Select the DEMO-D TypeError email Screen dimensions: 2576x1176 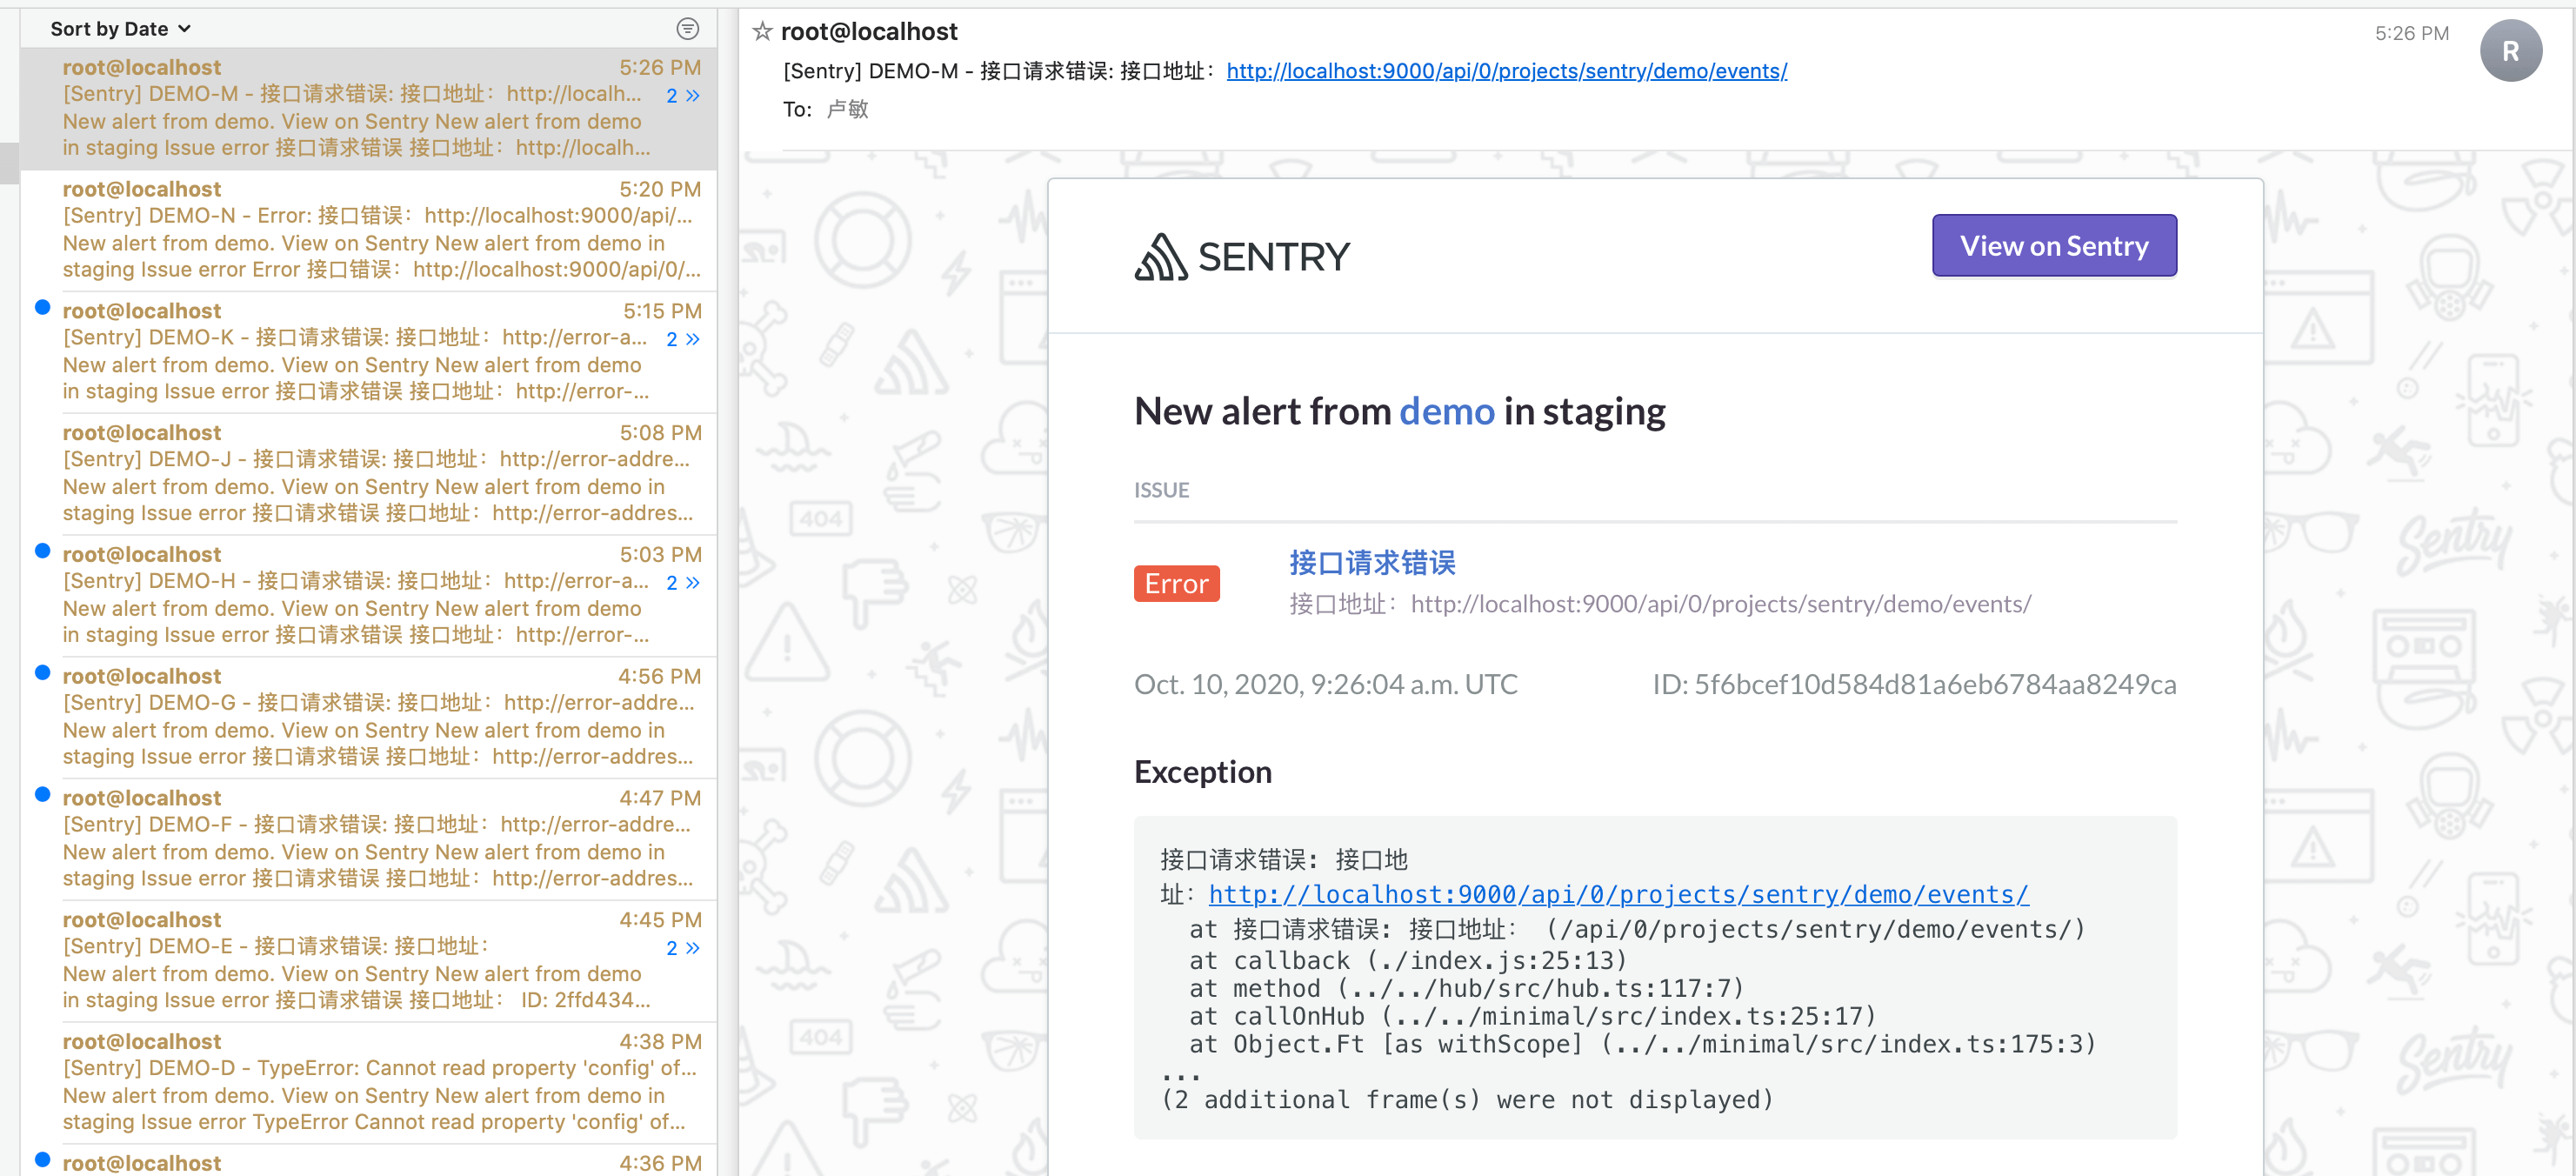(x=369, y=1082)
